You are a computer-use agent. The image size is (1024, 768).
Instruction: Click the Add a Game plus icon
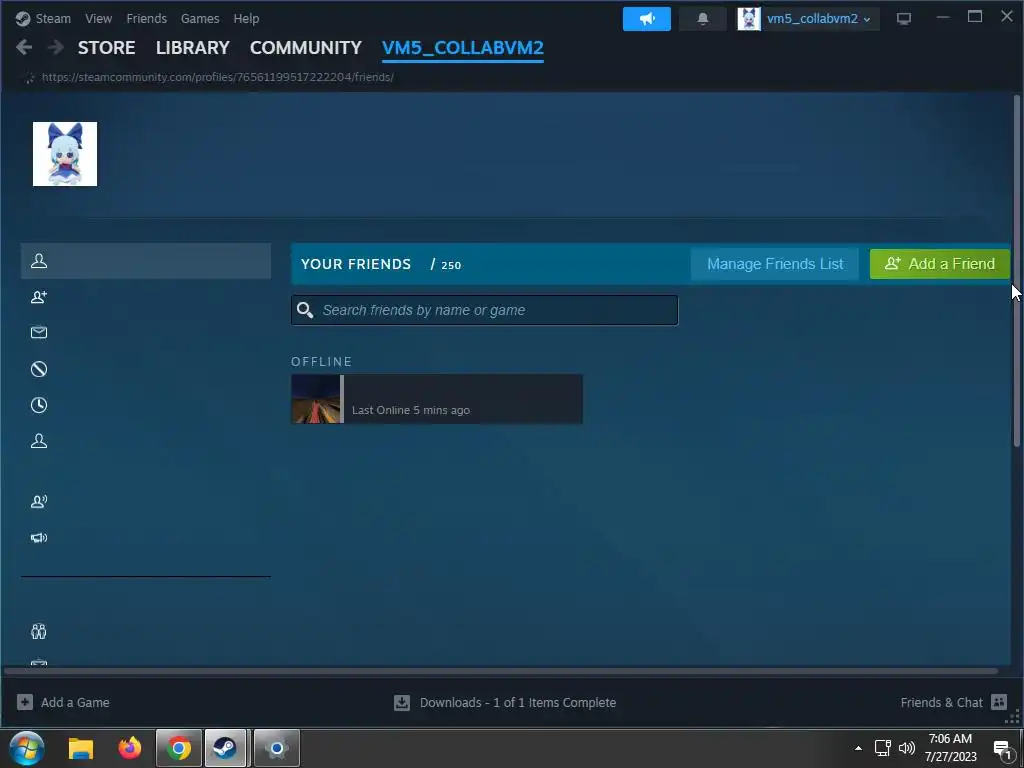(25, 703)
